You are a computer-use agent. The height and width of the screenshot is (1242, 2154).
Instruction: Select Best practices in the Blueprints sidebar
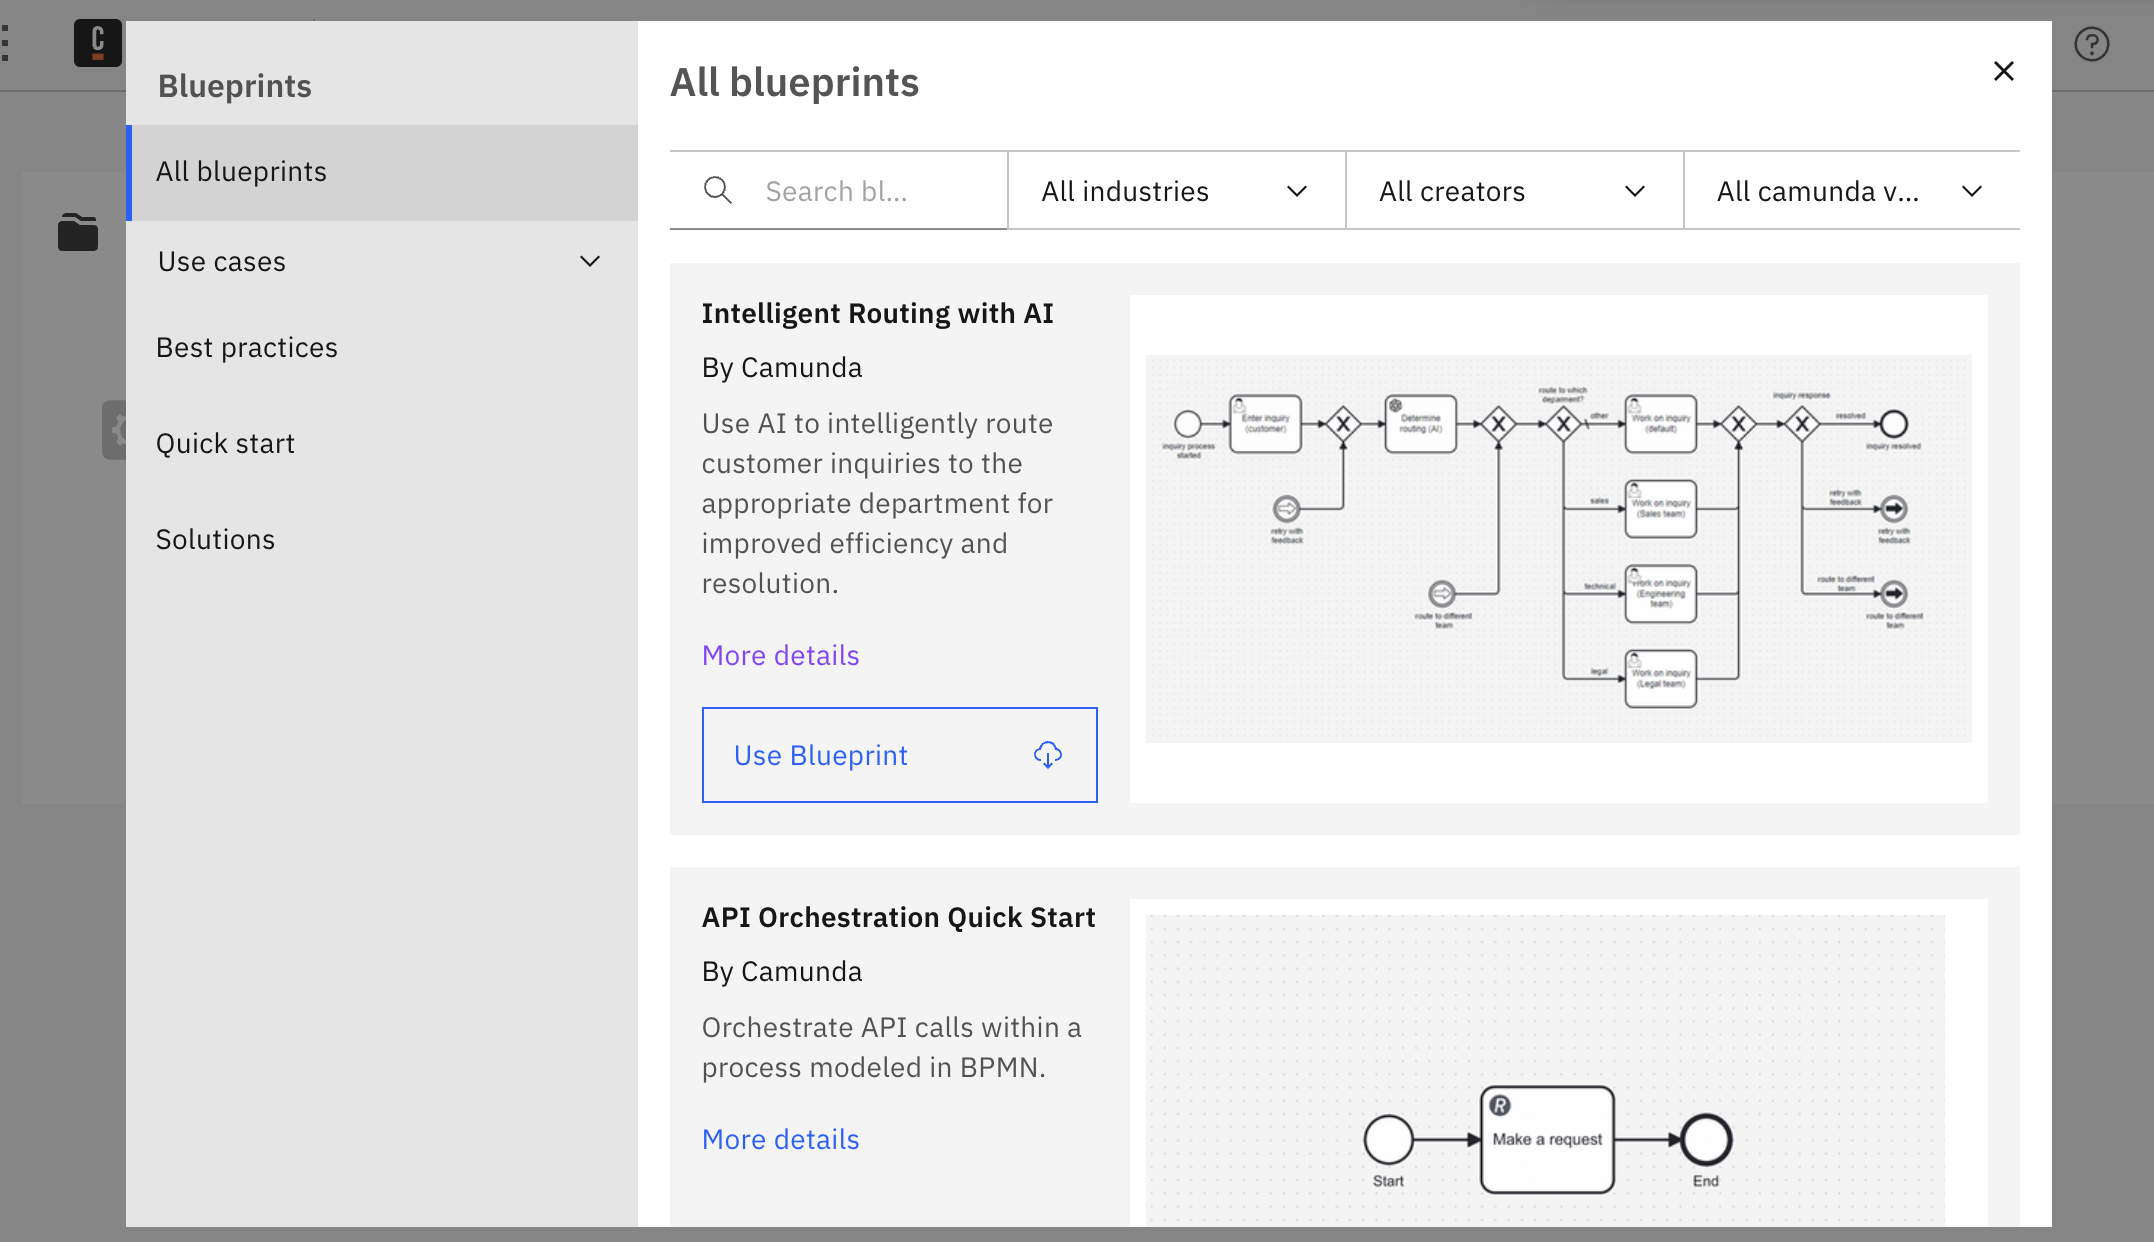click(247, 347)
